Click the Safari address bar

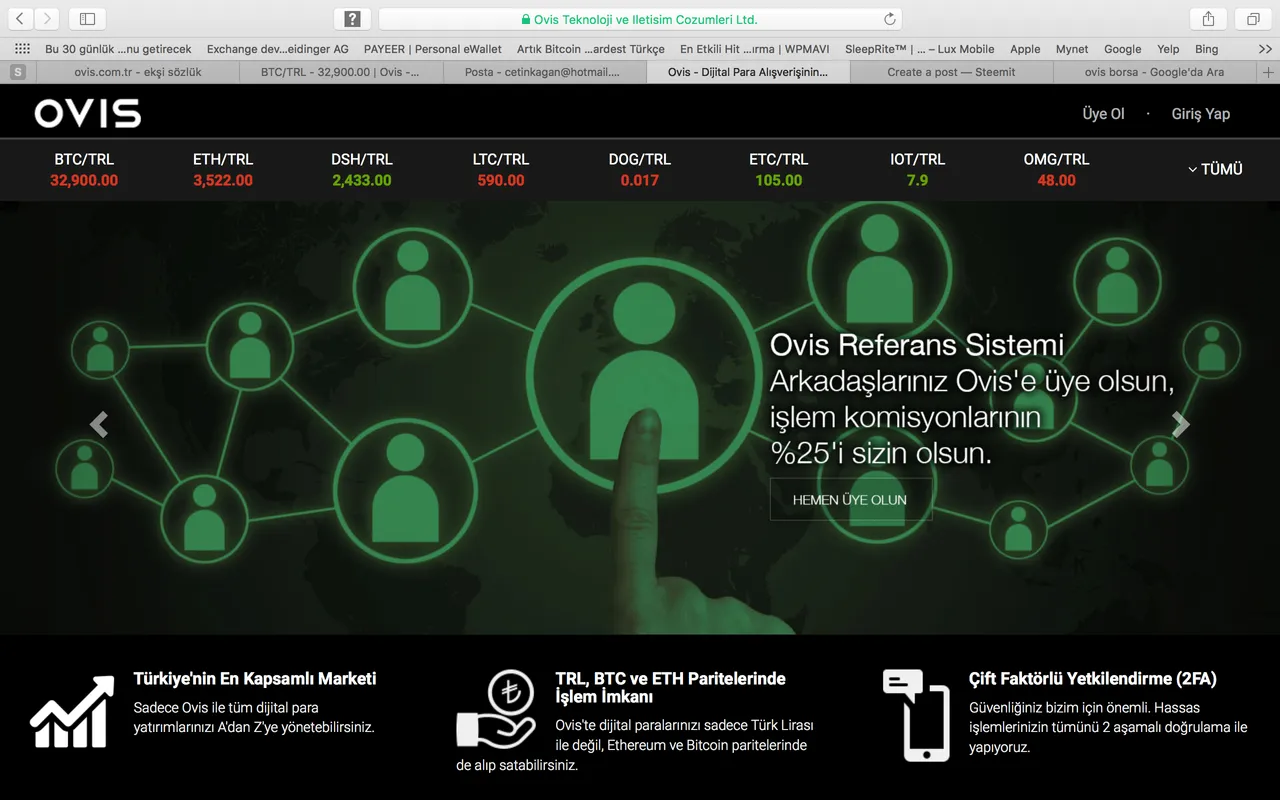[x=640, y=19]
